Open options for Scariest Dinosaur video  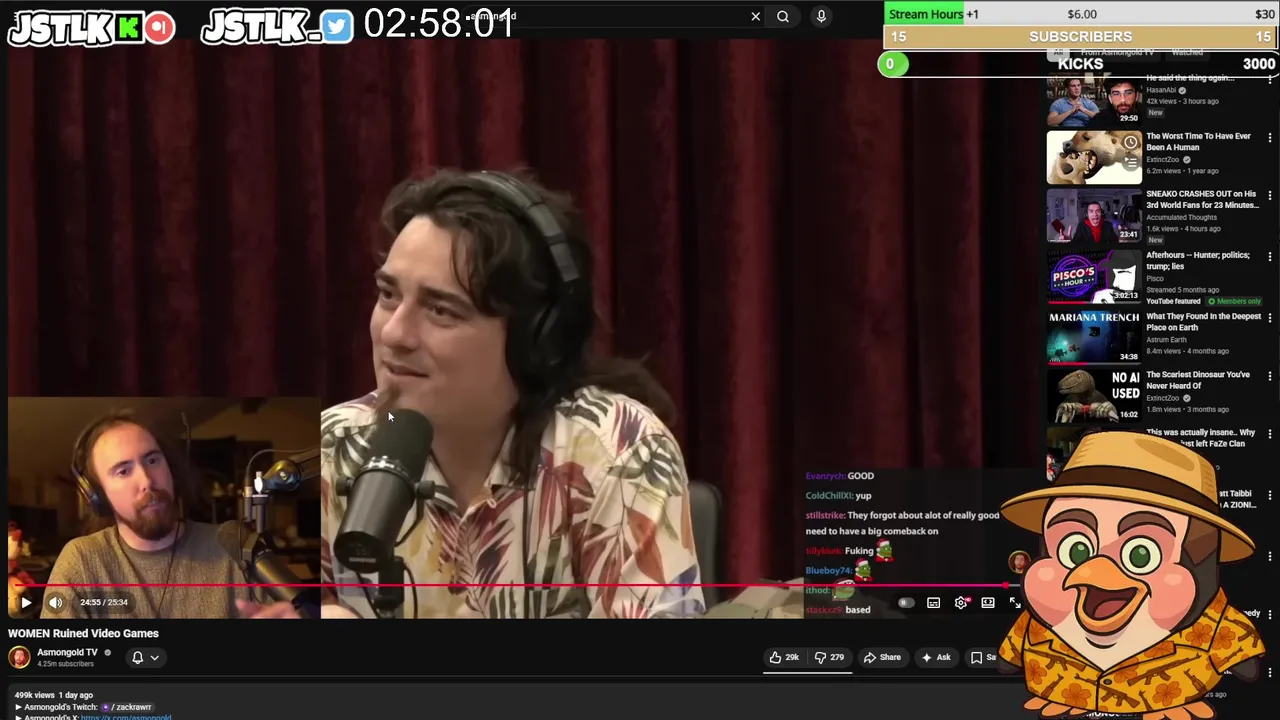coord(1270,376)
